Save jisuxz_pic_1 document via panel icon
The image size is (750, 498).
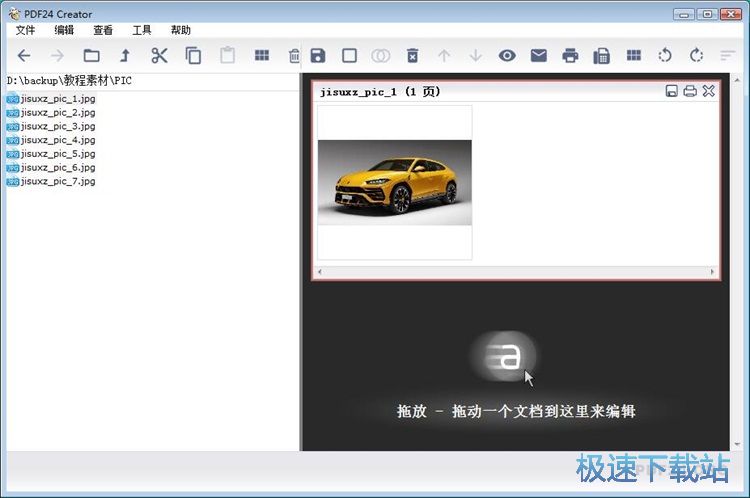click(672, 91)
